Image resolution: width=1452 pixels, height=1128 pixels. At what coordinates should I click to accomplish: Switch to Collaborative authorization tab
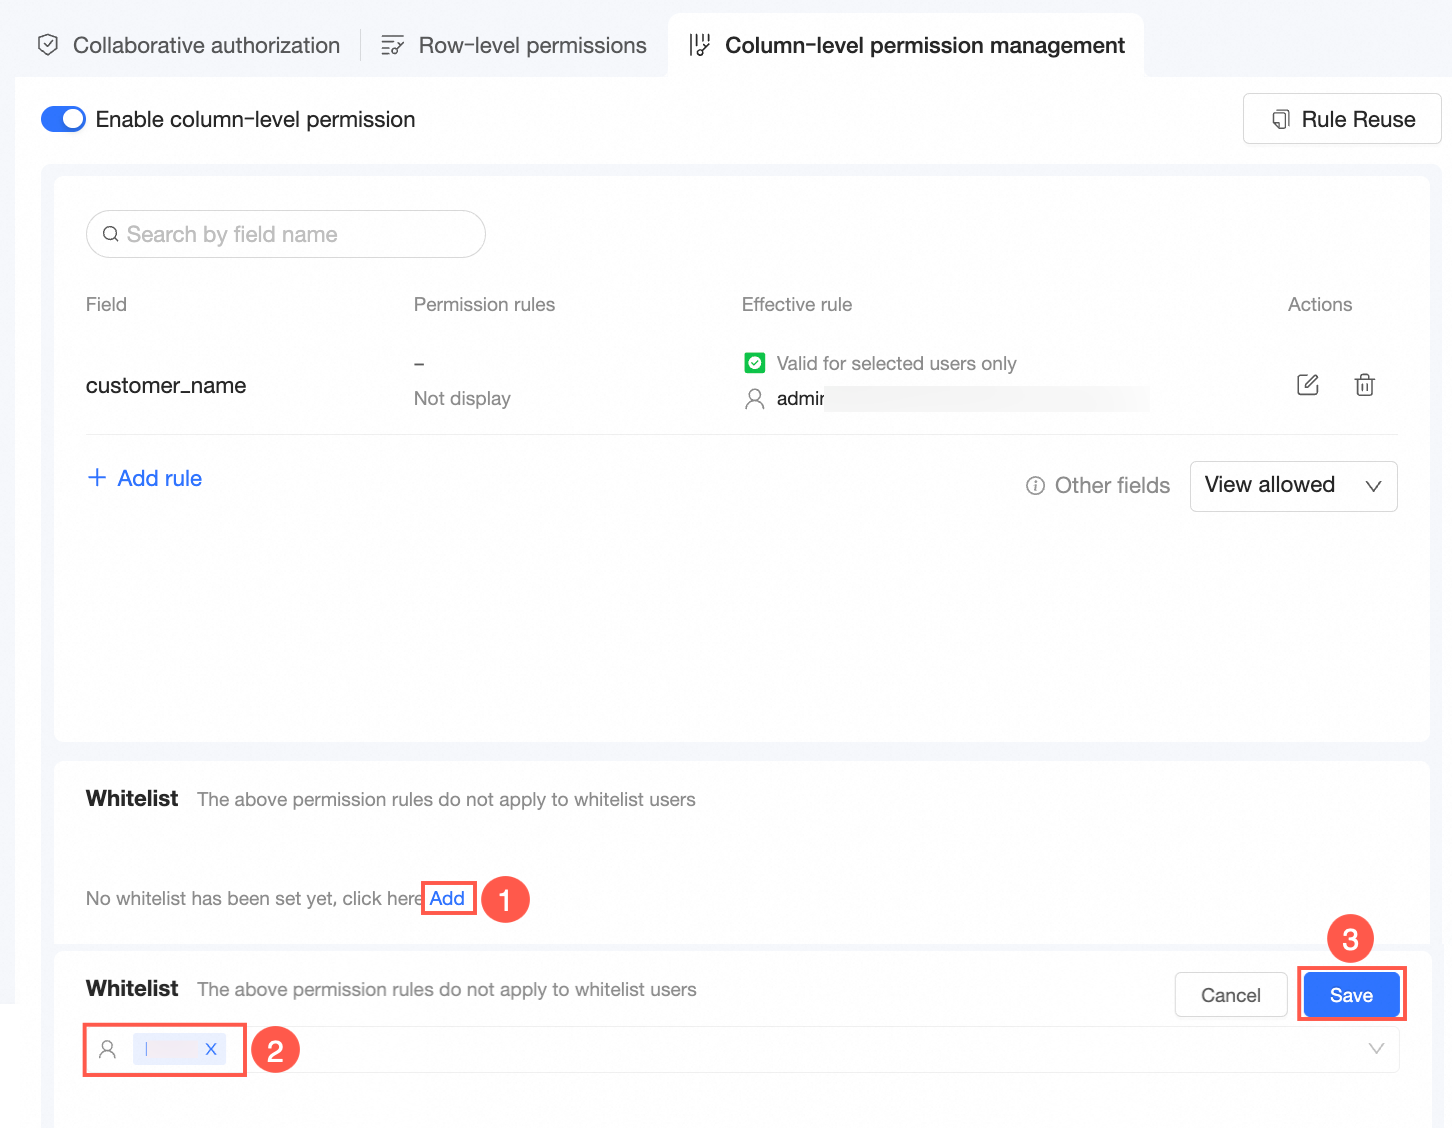pos(189,46)
